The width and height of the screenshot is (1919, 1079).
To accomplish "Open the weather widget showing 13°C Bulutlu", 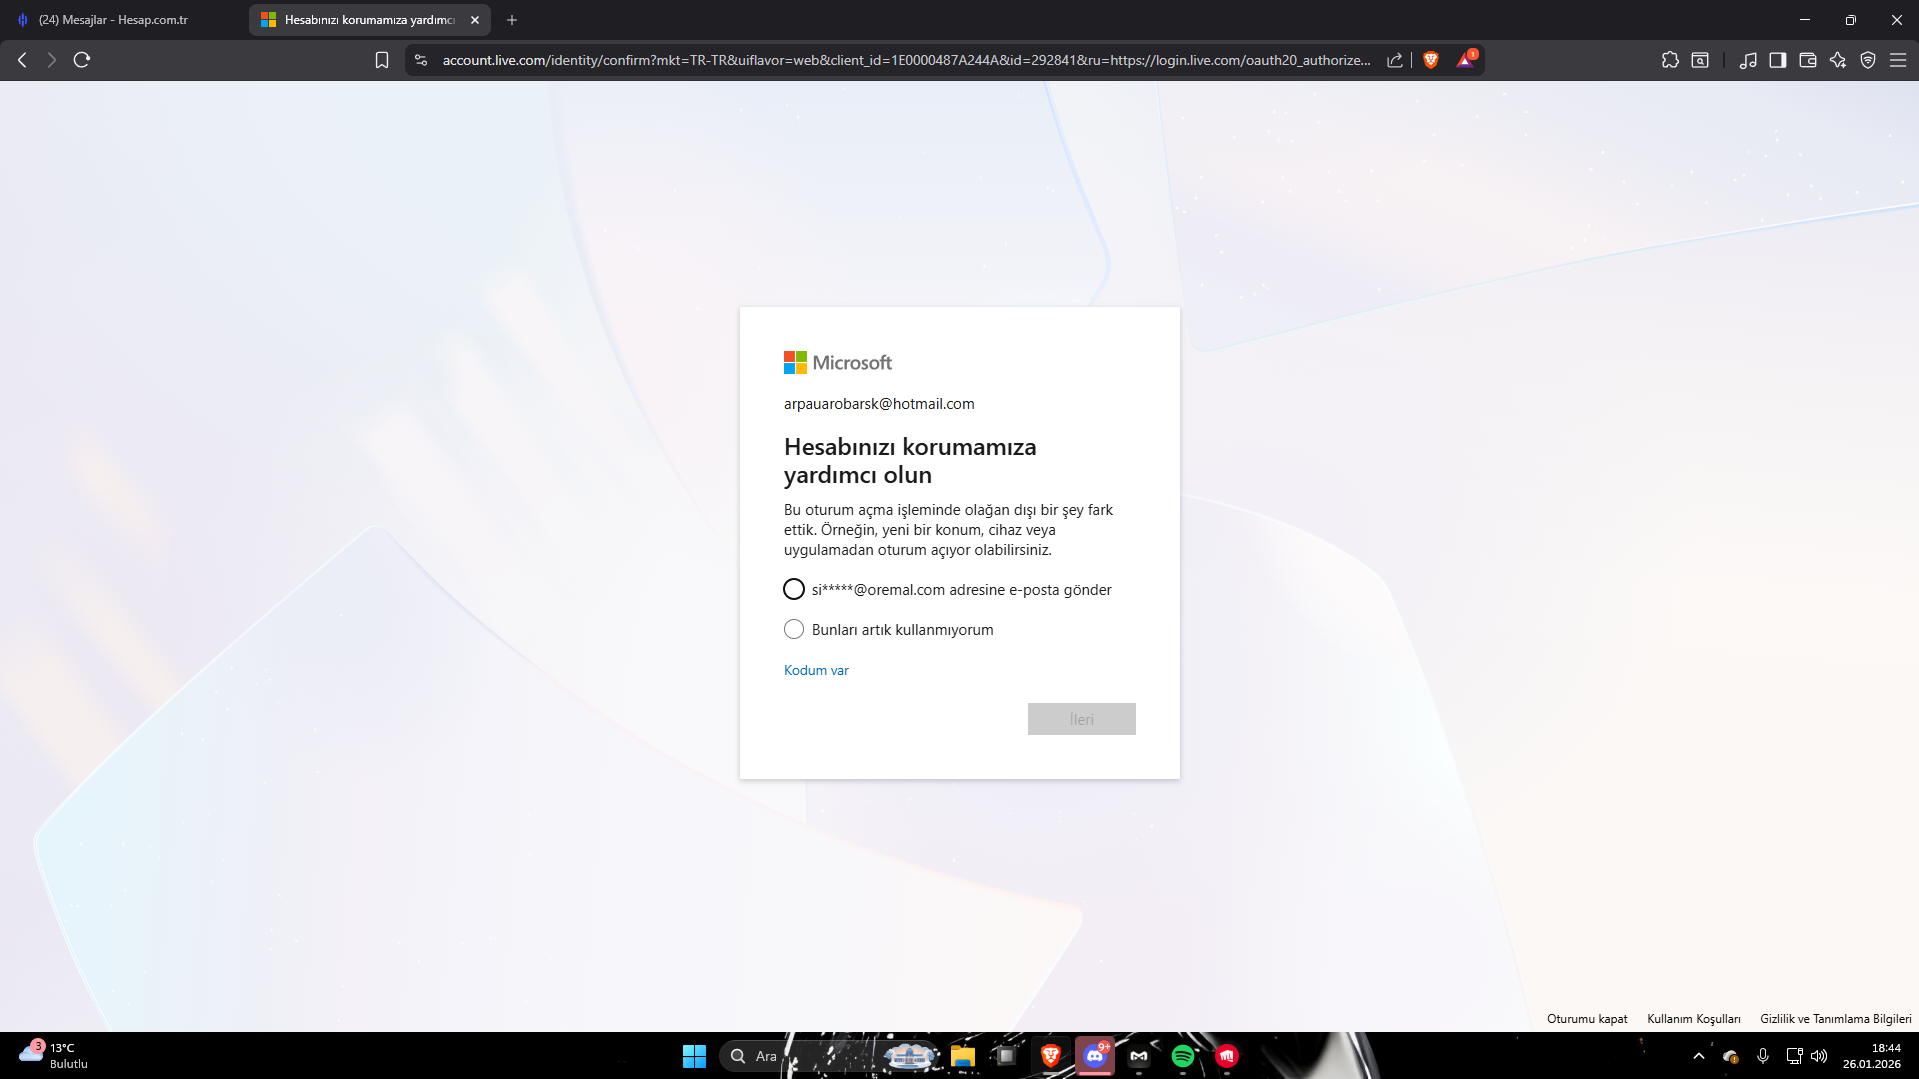I will coord(53,1056).
